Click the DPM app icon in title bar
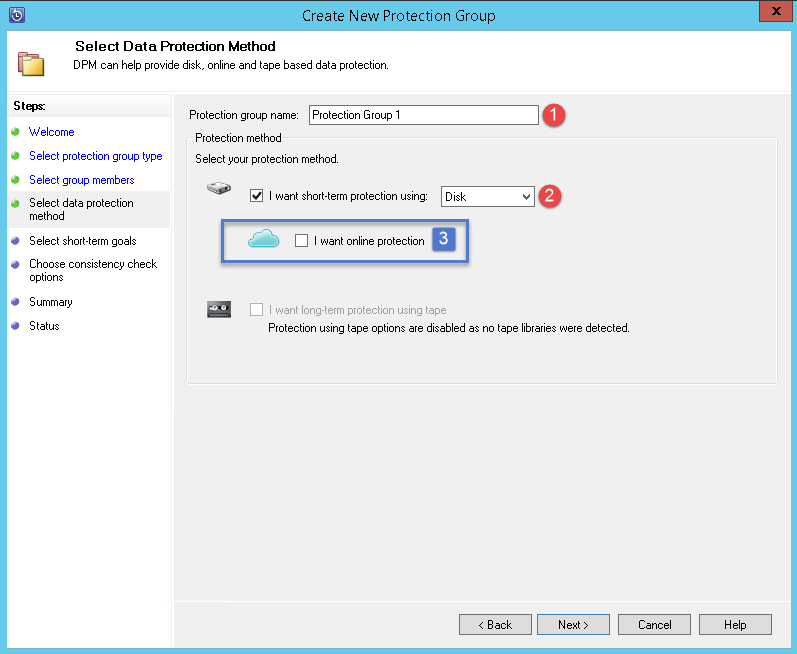 click(17, 15)
